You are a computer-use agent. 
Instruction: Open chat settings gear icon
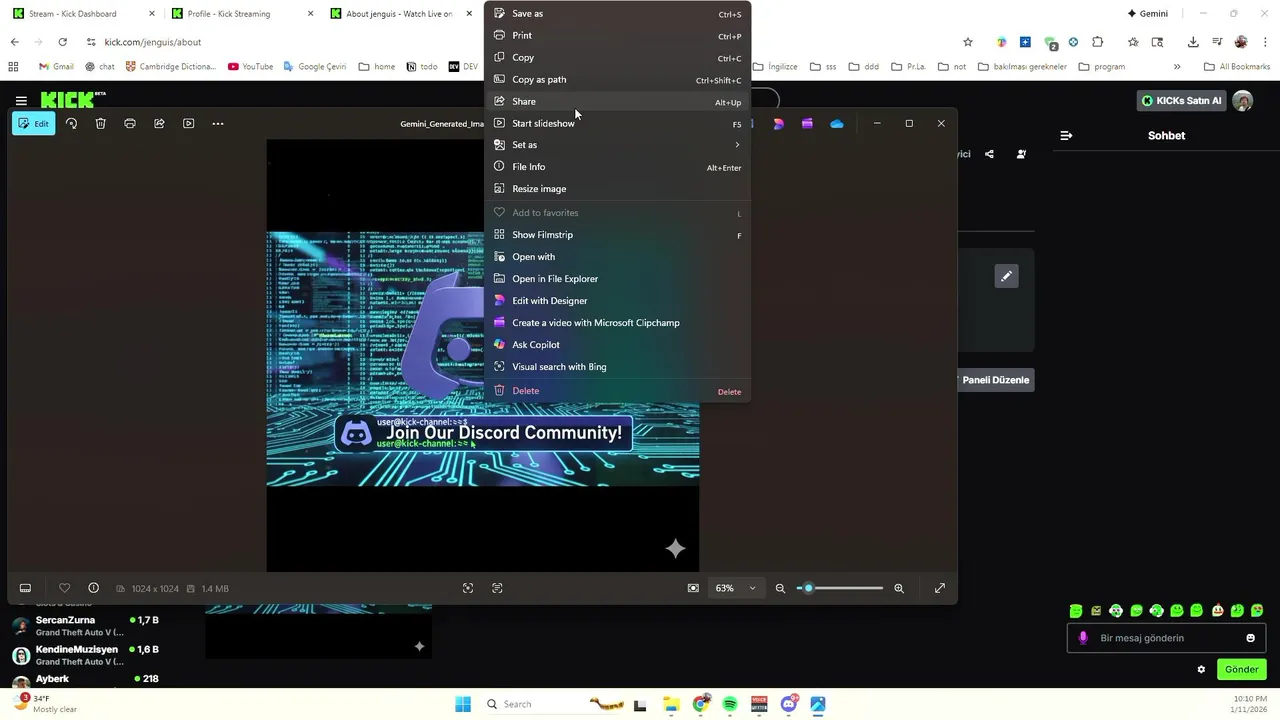tap(1201, 670)
